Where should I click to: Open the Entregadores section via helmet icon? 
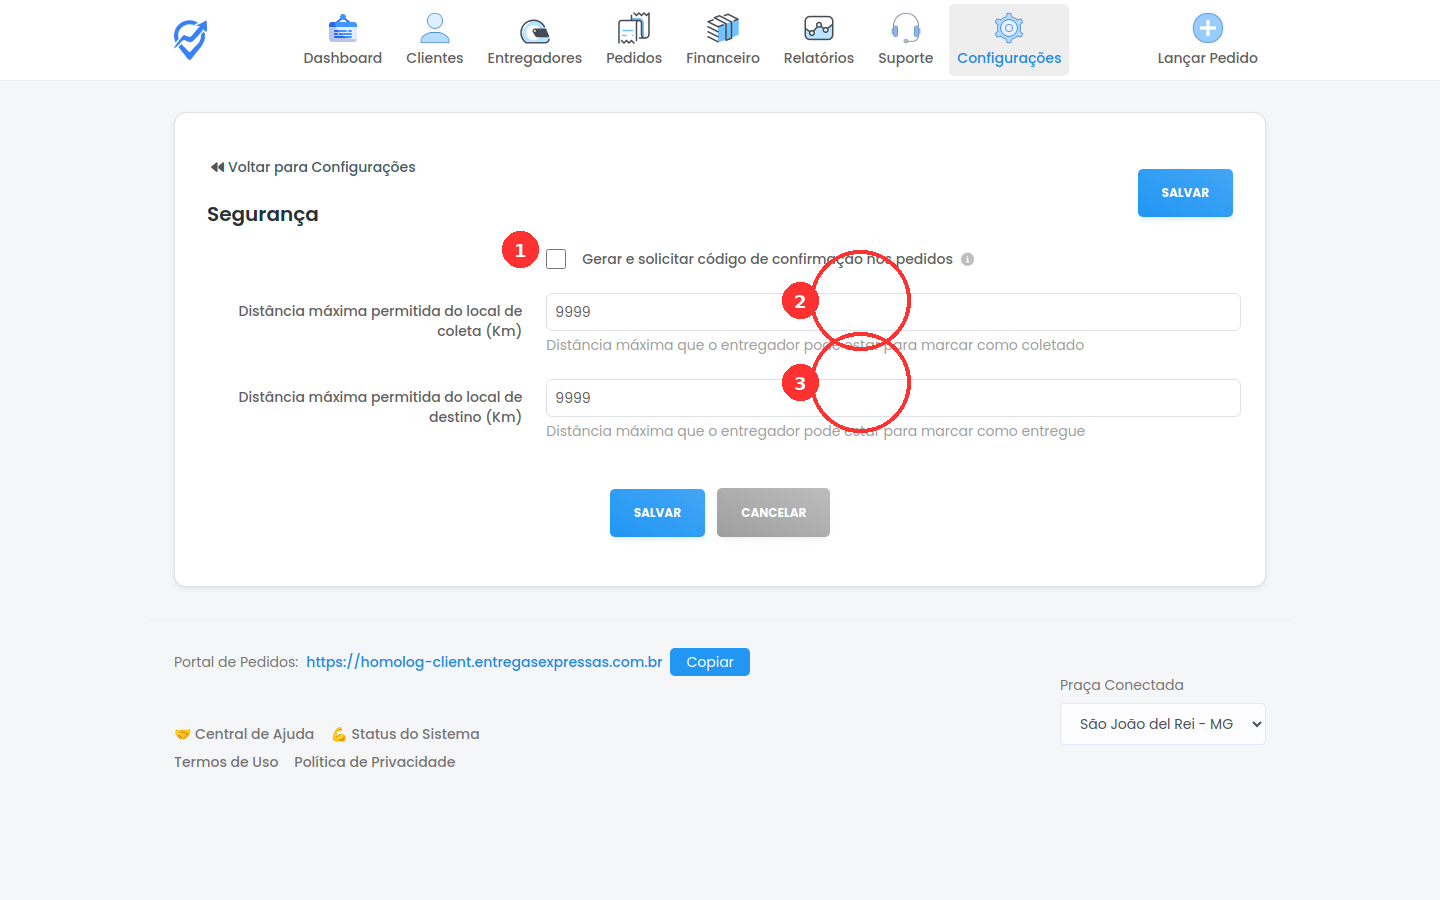click(x=534, y=27)
